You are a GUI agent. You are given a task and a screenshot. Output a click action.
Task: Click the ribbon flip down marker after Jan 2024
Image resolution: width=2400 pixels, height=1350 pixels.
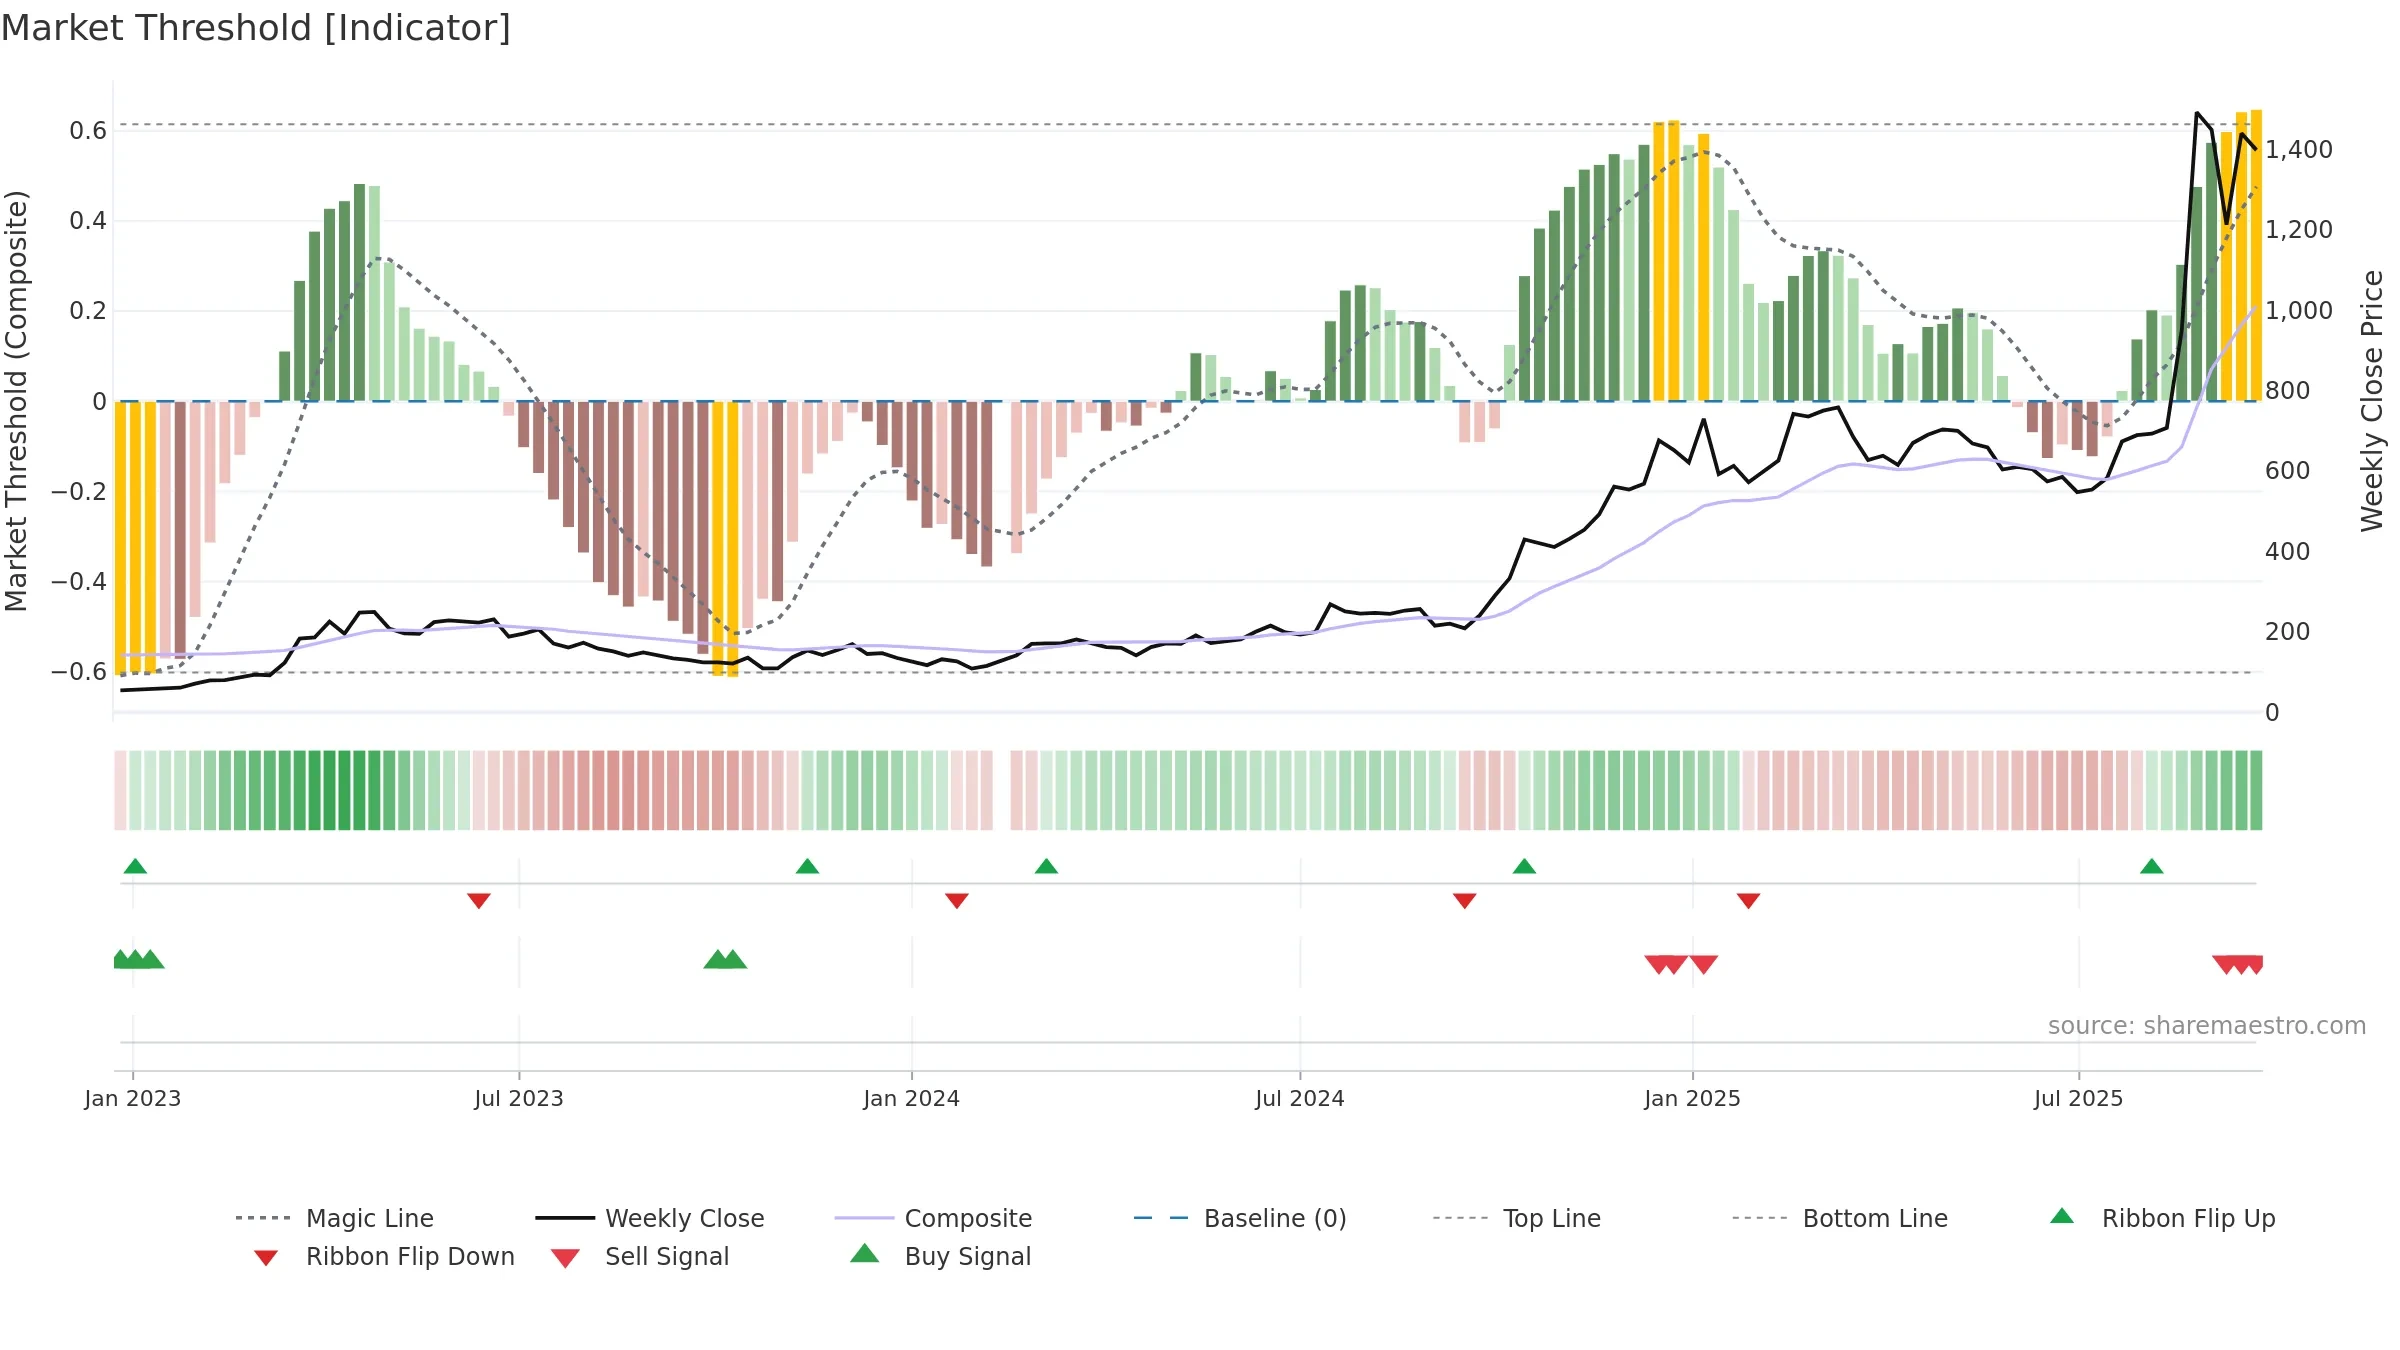[957, 901]
